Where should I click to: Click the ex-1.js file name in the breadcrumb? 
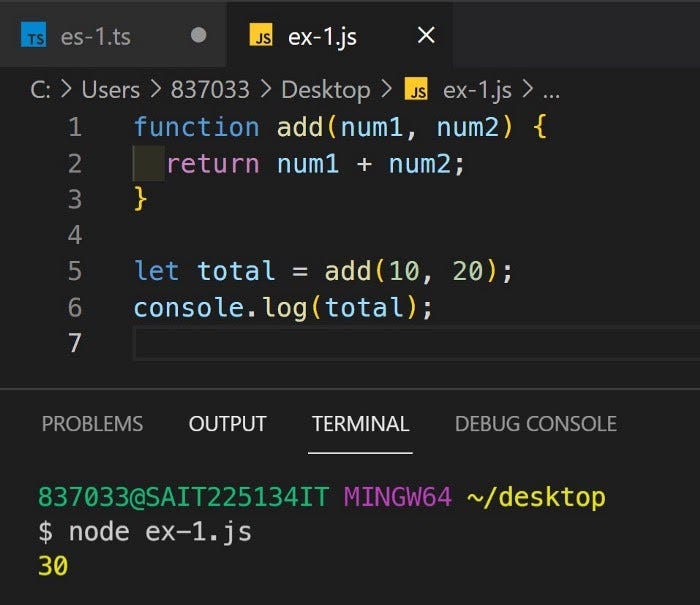click(x=477, y=90)
